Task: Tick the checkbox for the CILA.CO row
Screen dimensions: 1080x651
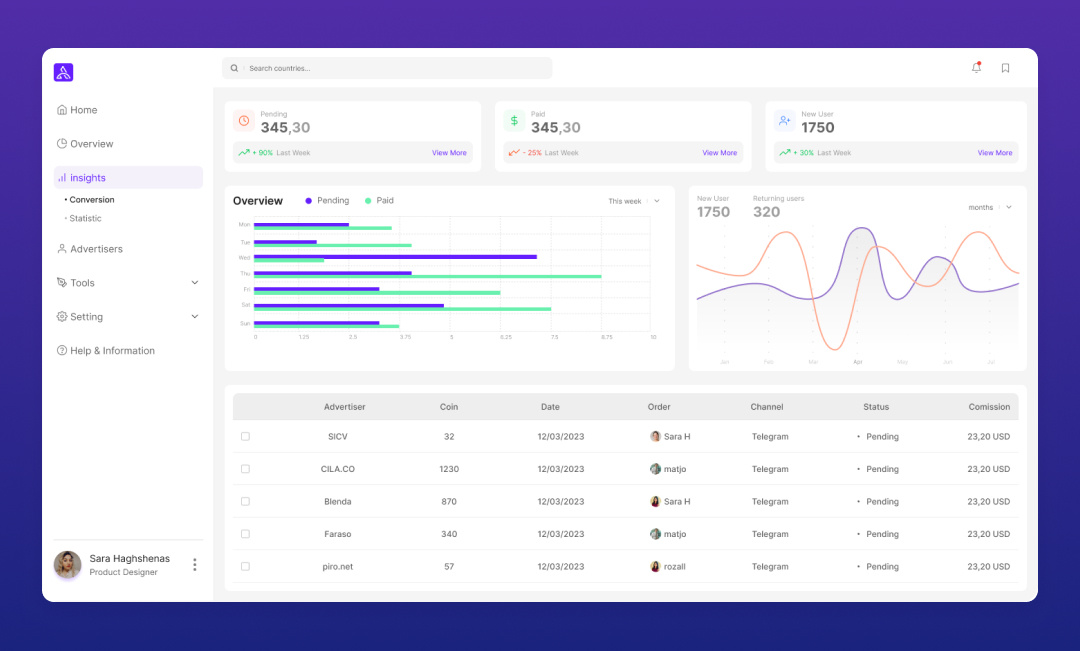Action: tap(245, 469)
